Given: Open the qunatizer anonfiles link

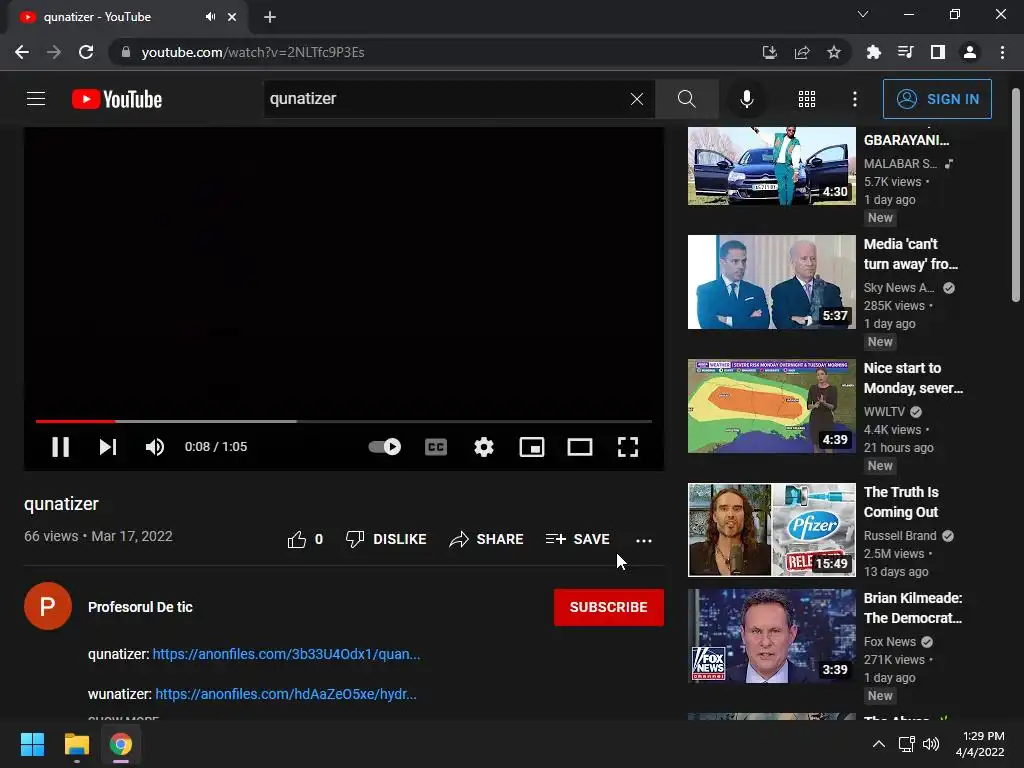Looking at the screenshot, I should pos(286,654).
